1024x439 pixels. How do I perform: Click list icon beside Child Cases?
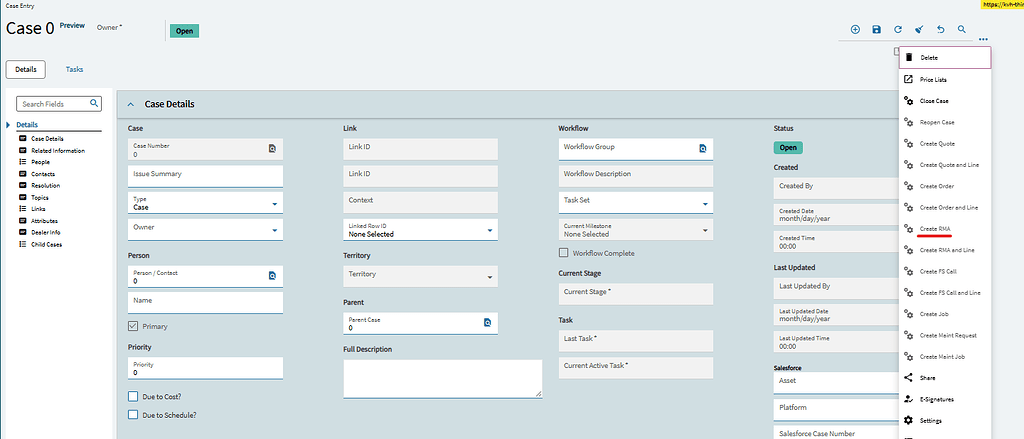(23, 244)
